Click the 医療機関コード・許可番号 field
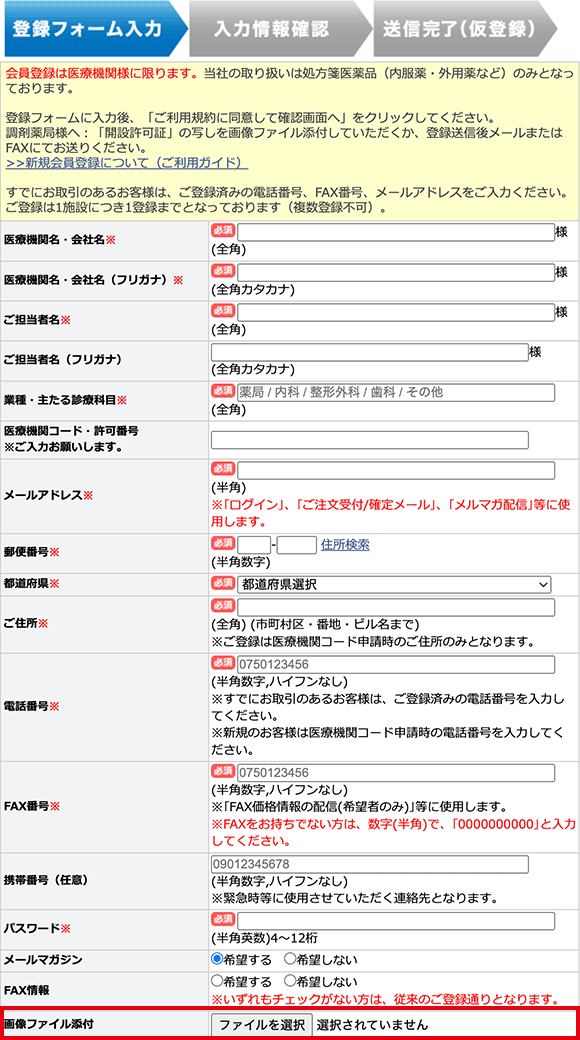Viewport: 580px width, 1040px height. tap(370, 440)
